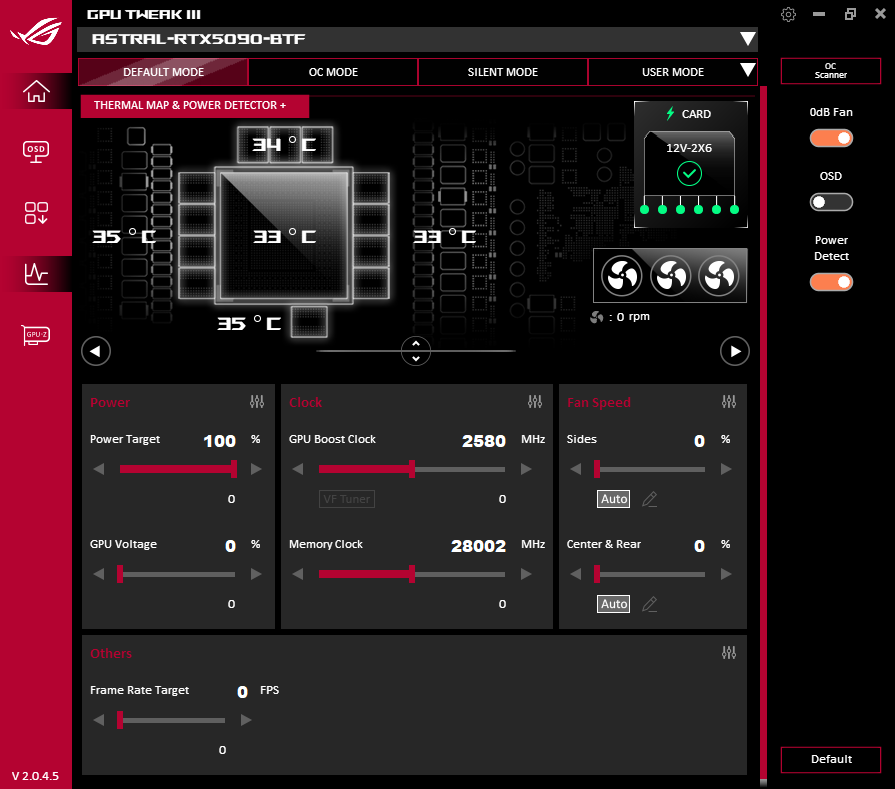The height and width of the screenshot is (789, 895).
Task: Open the settings gear icon
Action: pos(788,14)
